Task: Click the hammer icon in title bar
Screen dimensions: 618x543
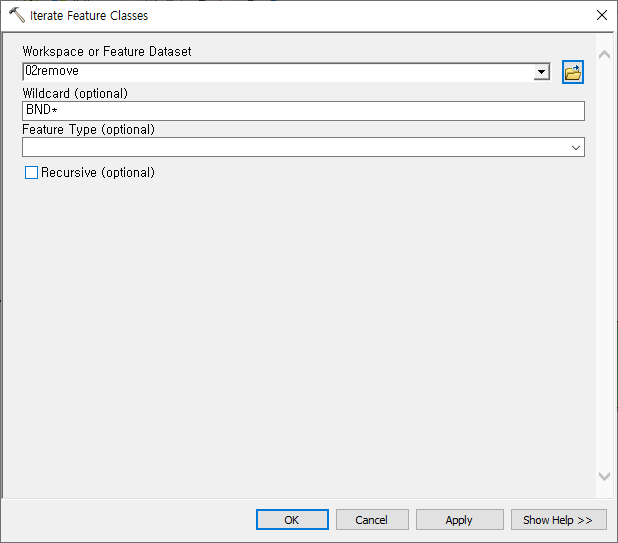Action: 17,15
